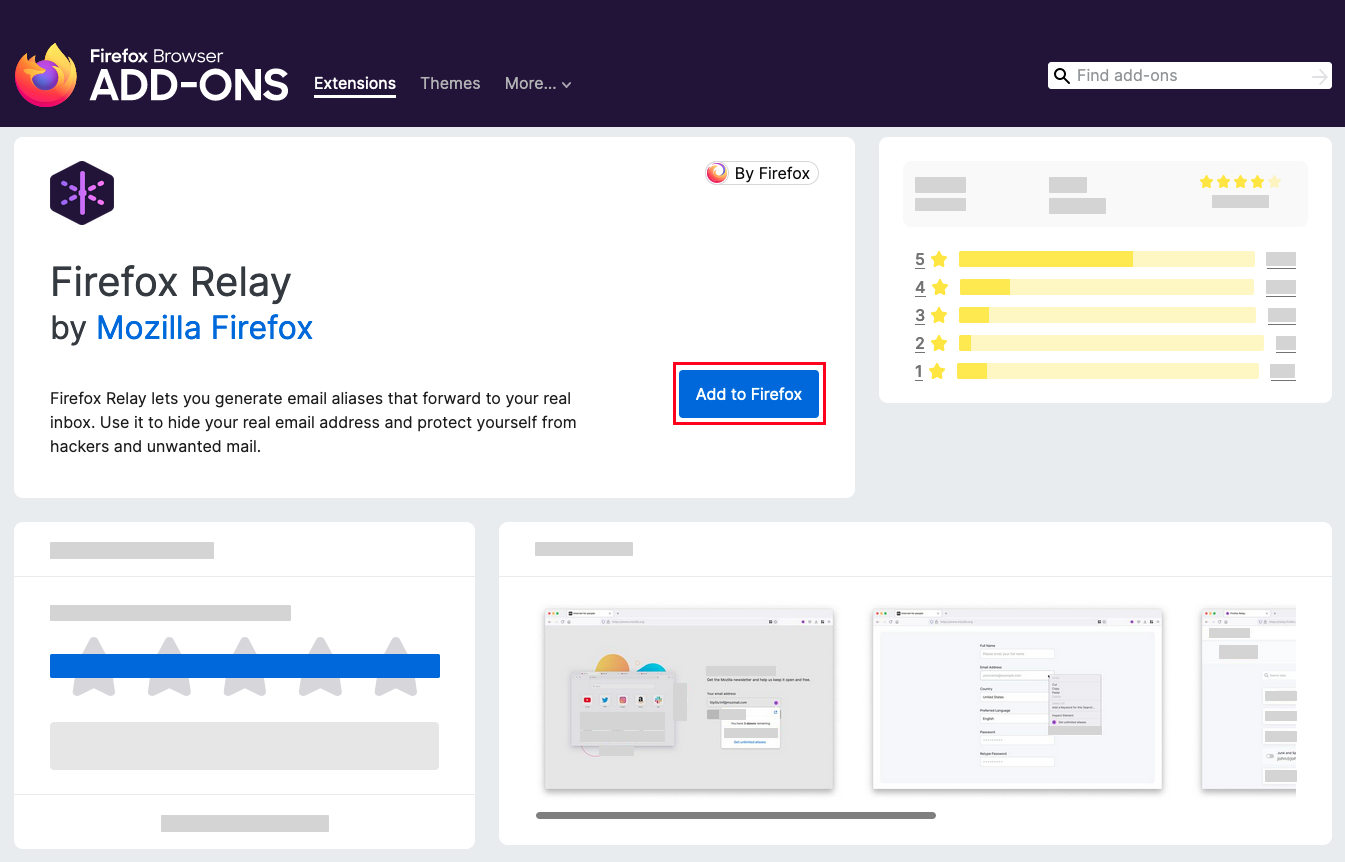Click the search submit arrow icon

(1320, 76)
